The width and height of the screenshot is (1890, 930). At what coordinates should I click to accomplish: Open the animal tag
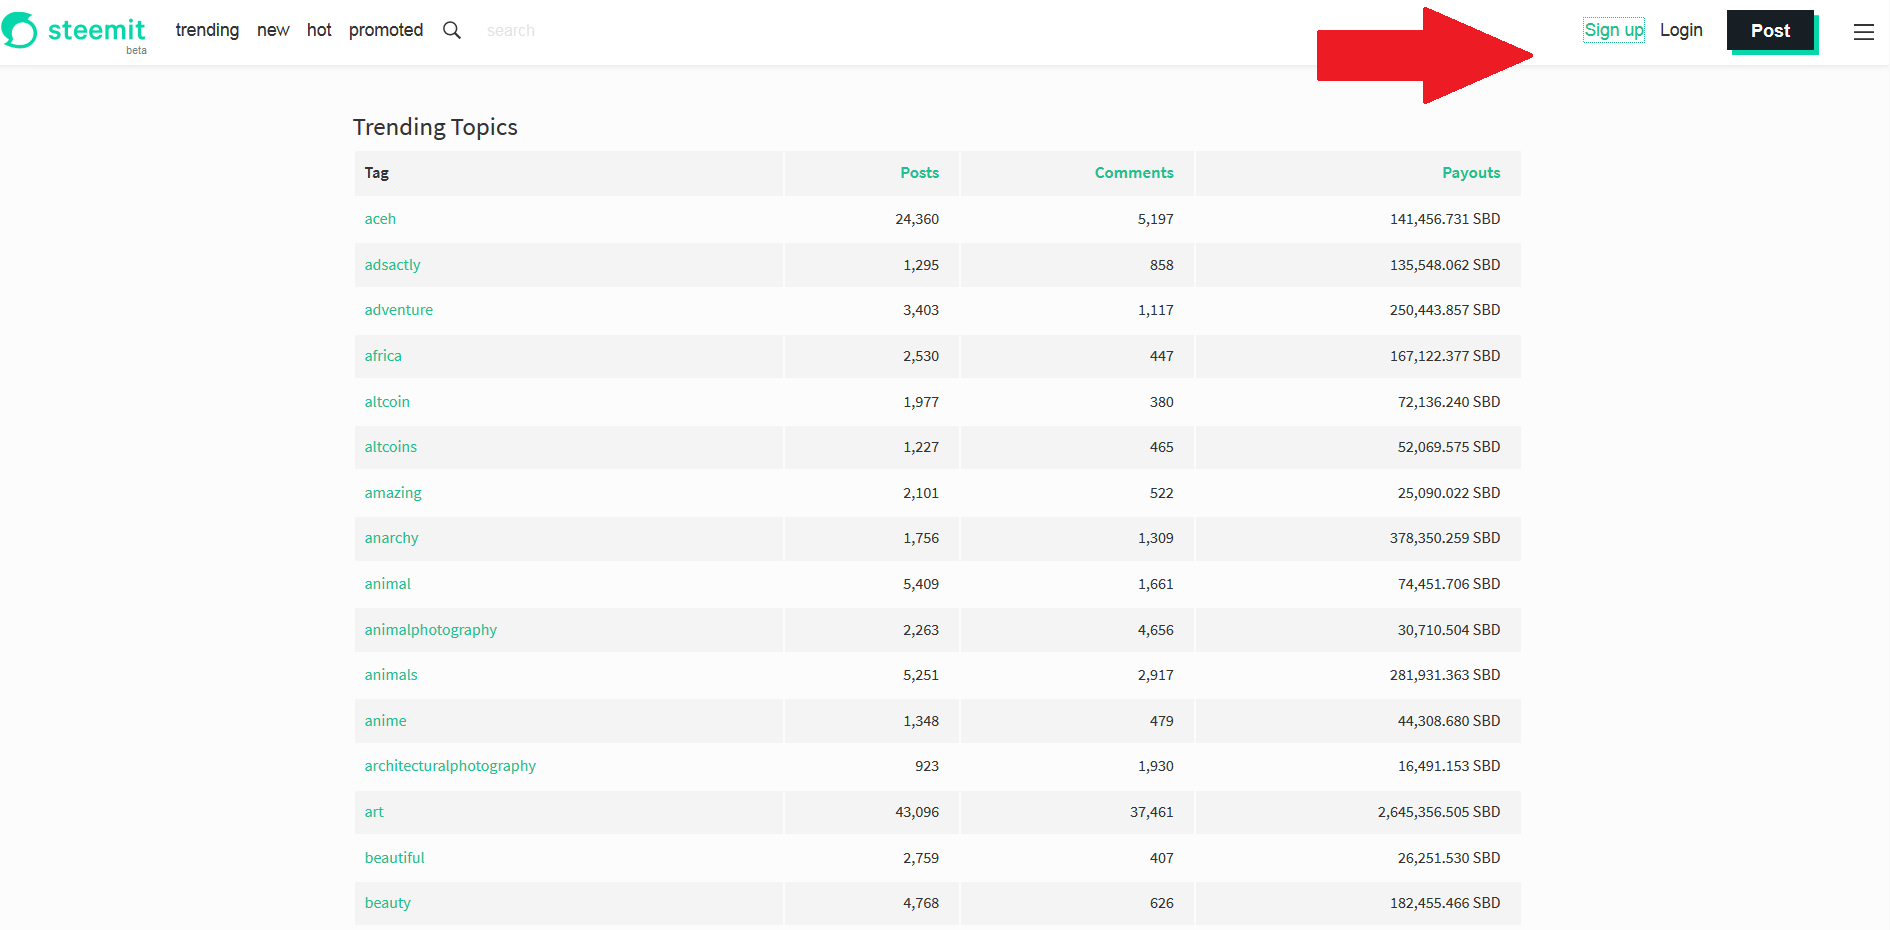click(x=387, y=584)
